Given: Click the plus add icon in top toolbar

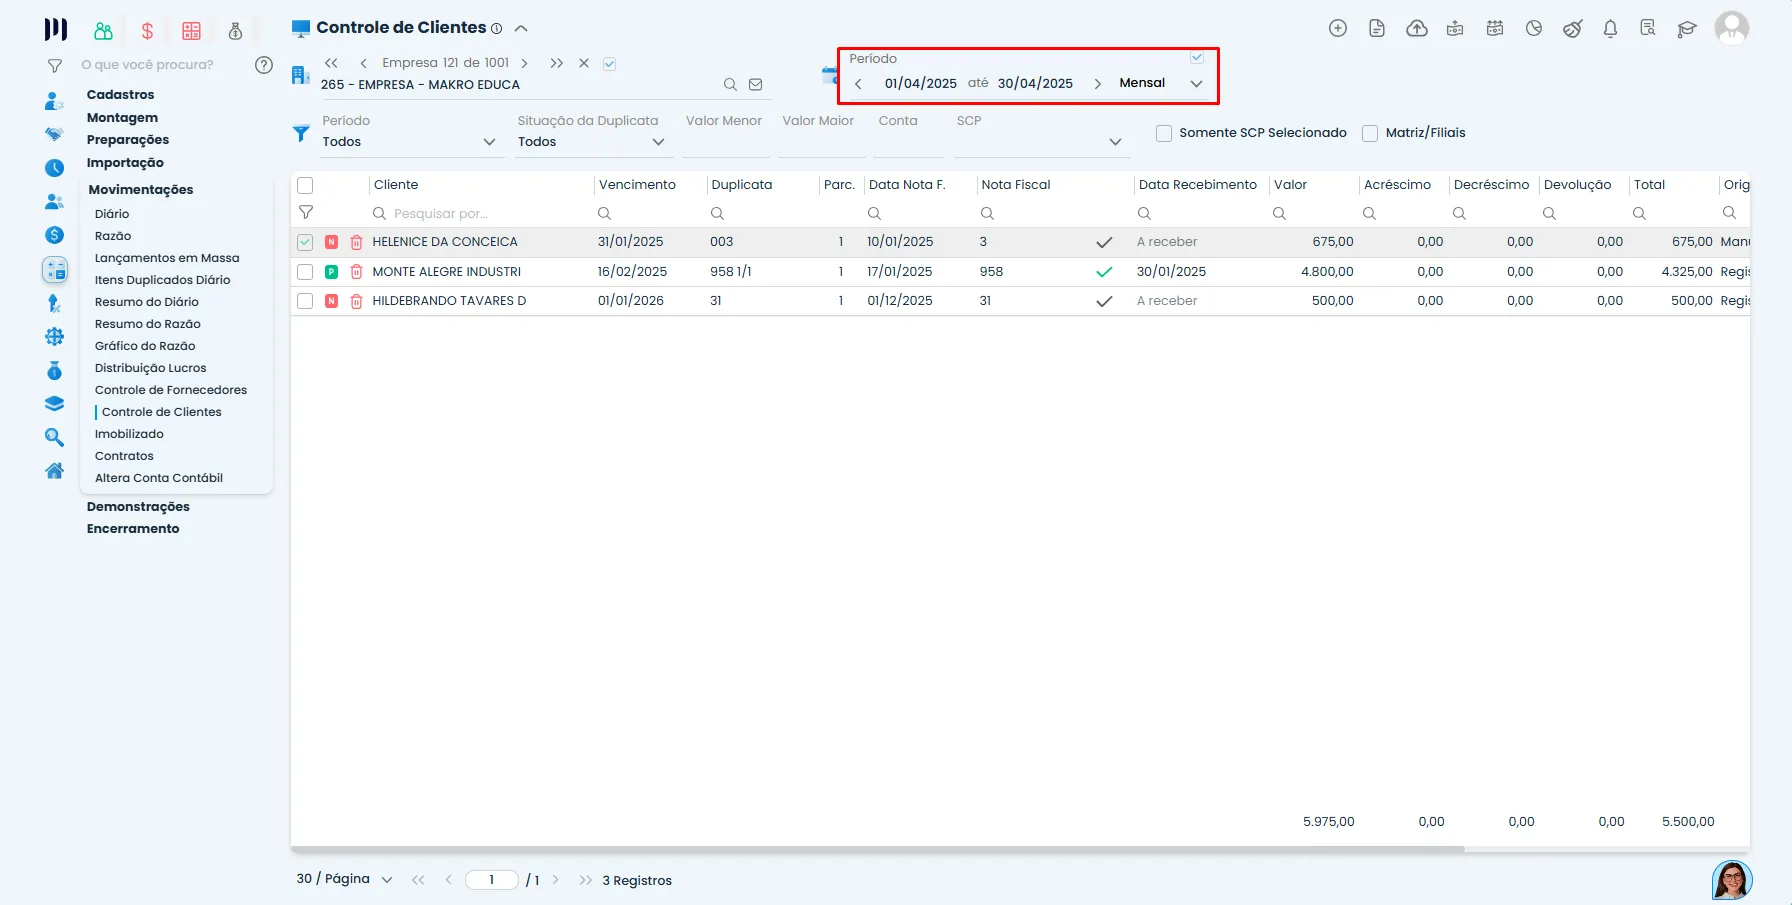Looking at the screenshot, I should (x=1338, y=28).
